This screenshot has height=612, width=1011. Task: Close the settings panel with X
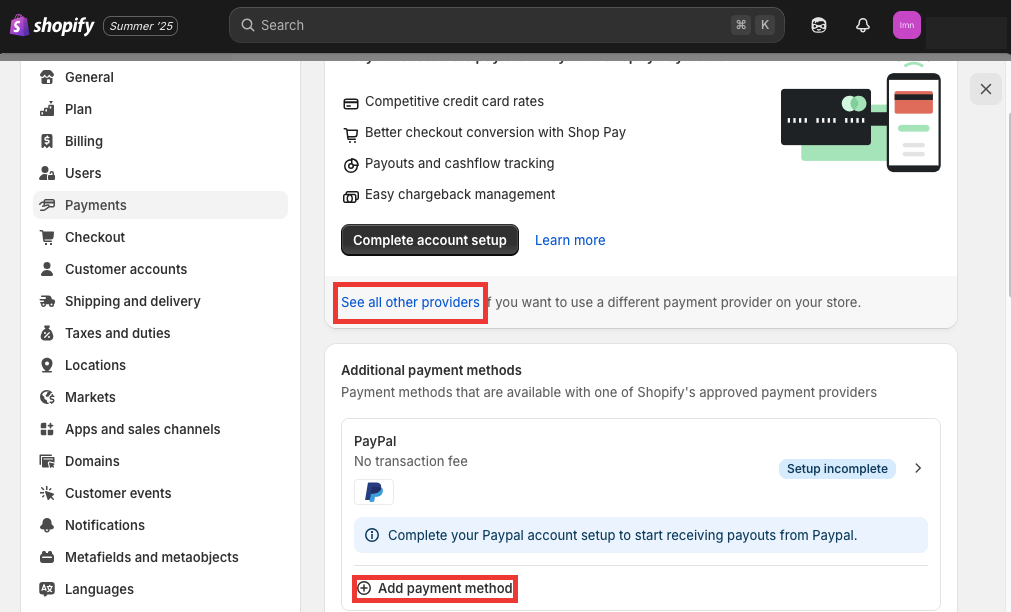click(986, 89)
